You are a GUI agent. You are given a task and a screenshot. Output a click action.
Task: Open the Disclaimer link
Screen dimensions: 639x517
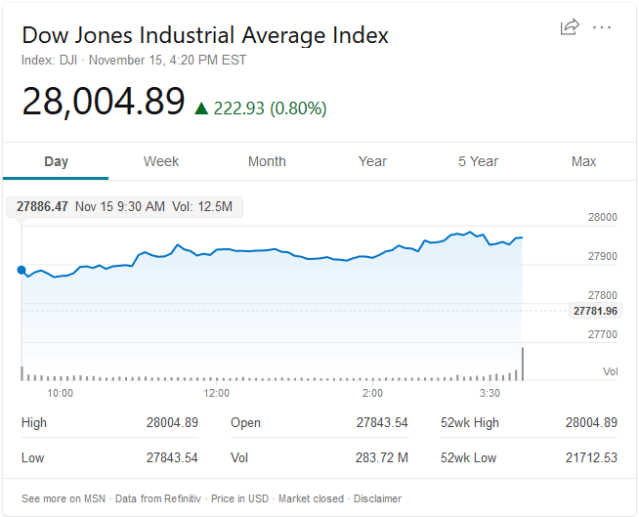point(377,498)
